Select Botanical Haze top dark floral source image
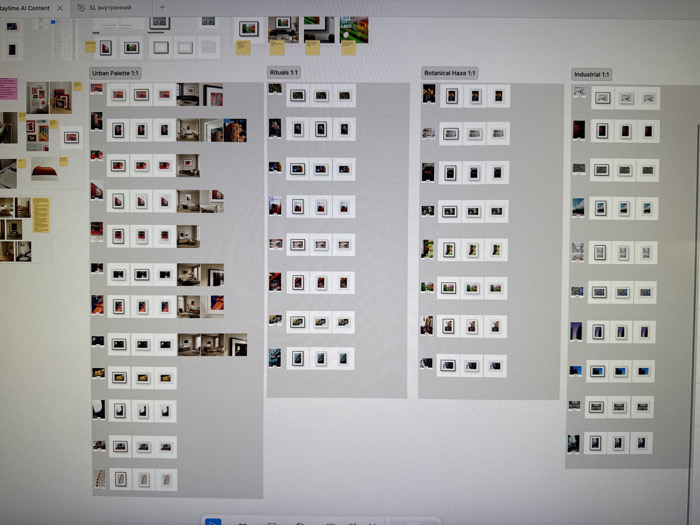The width and height of the screenshot is (700, 525). 429,93
